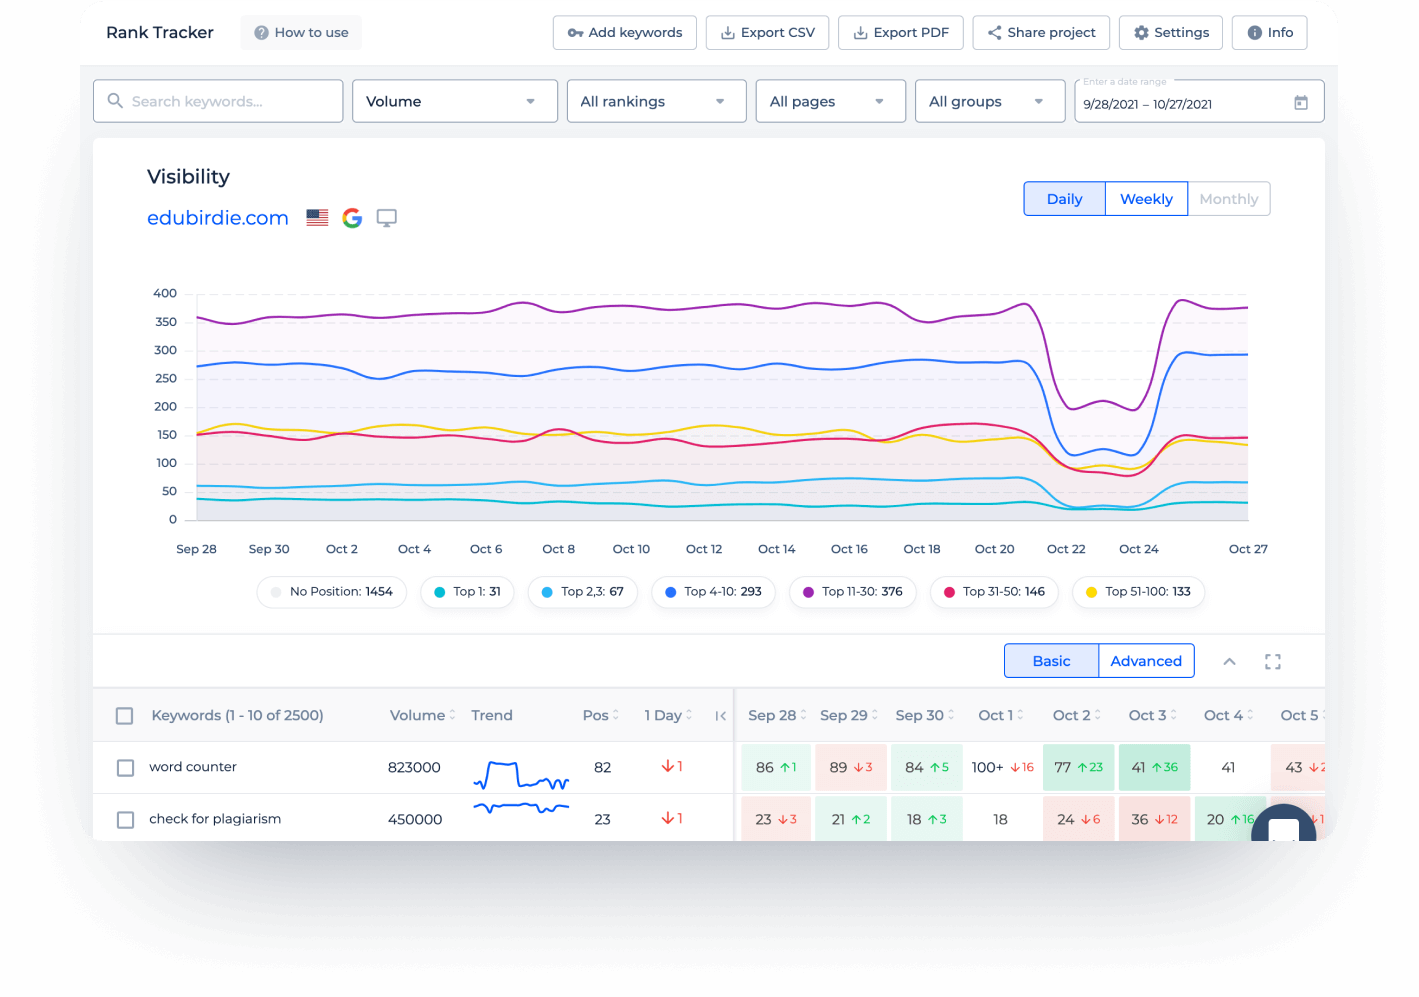The width and height of the screenshot is (1419, 997).
Task: Toggle the Top 1 legend series
Action: coord(467,592)
